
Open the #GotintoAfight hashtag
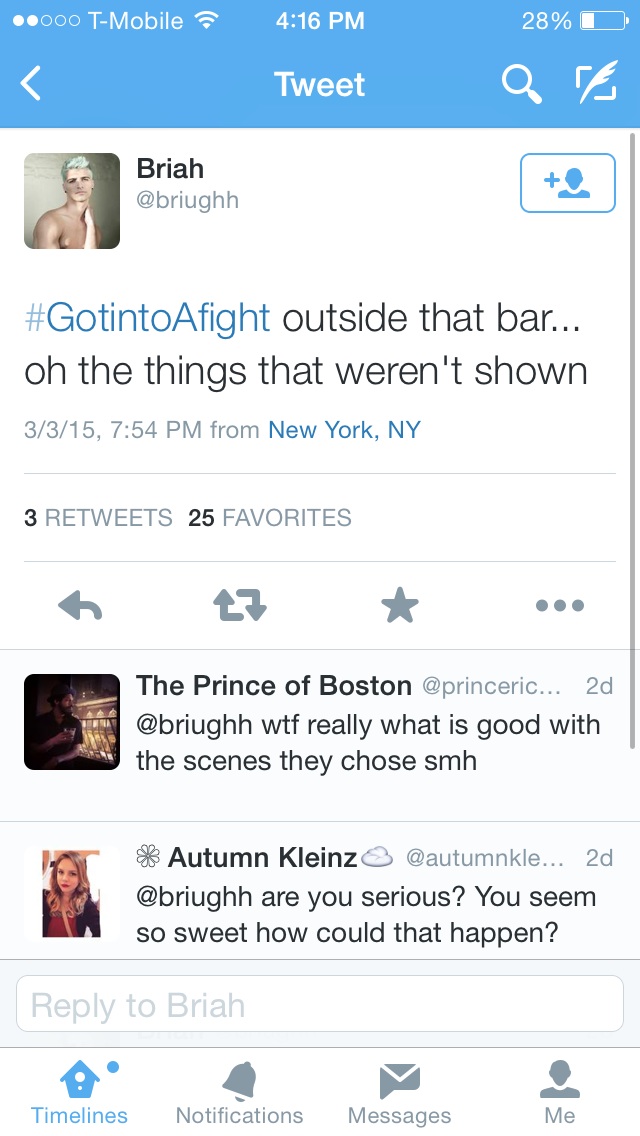[147, 318]
